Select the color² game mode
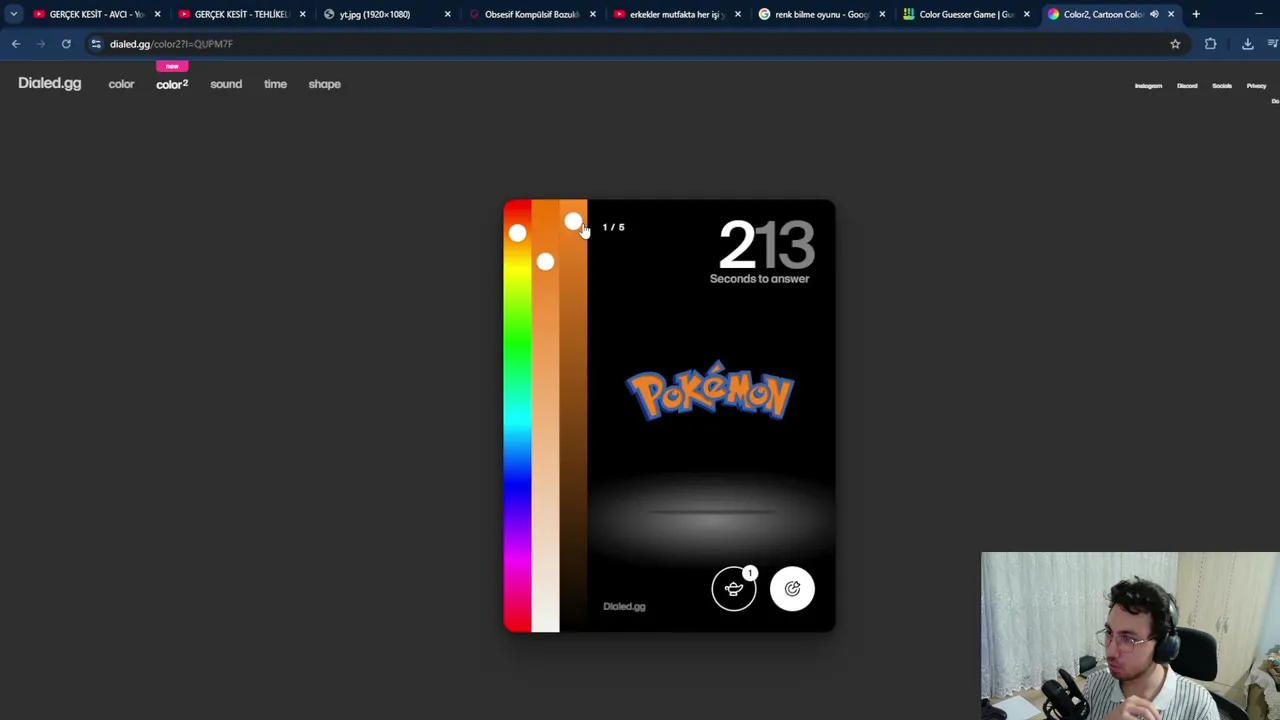The width and height of the screenshot is (1280, 720). (x=172, y=84)
